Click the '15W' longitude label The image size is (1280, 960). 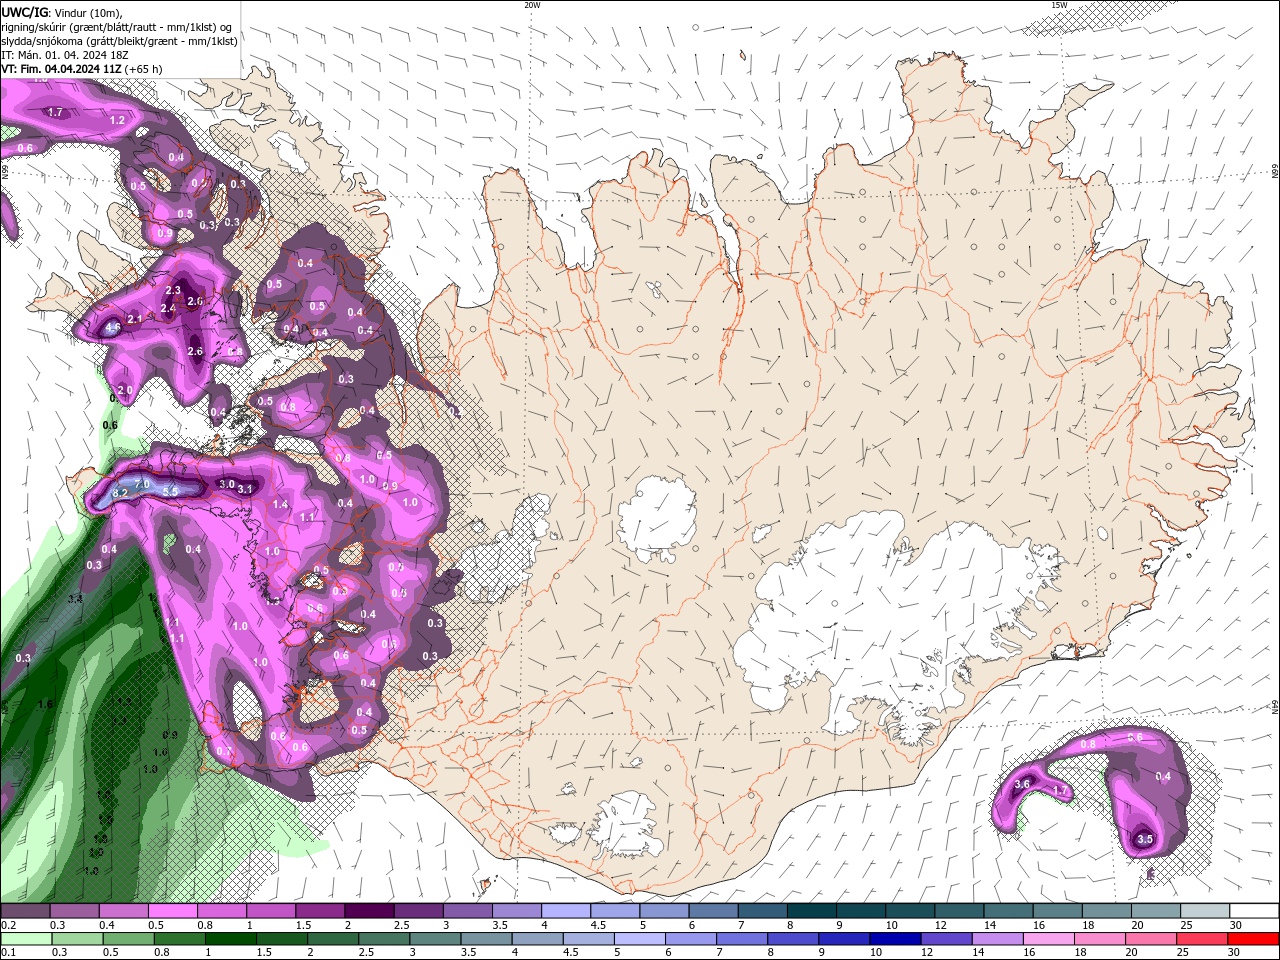pos(1059,5)
